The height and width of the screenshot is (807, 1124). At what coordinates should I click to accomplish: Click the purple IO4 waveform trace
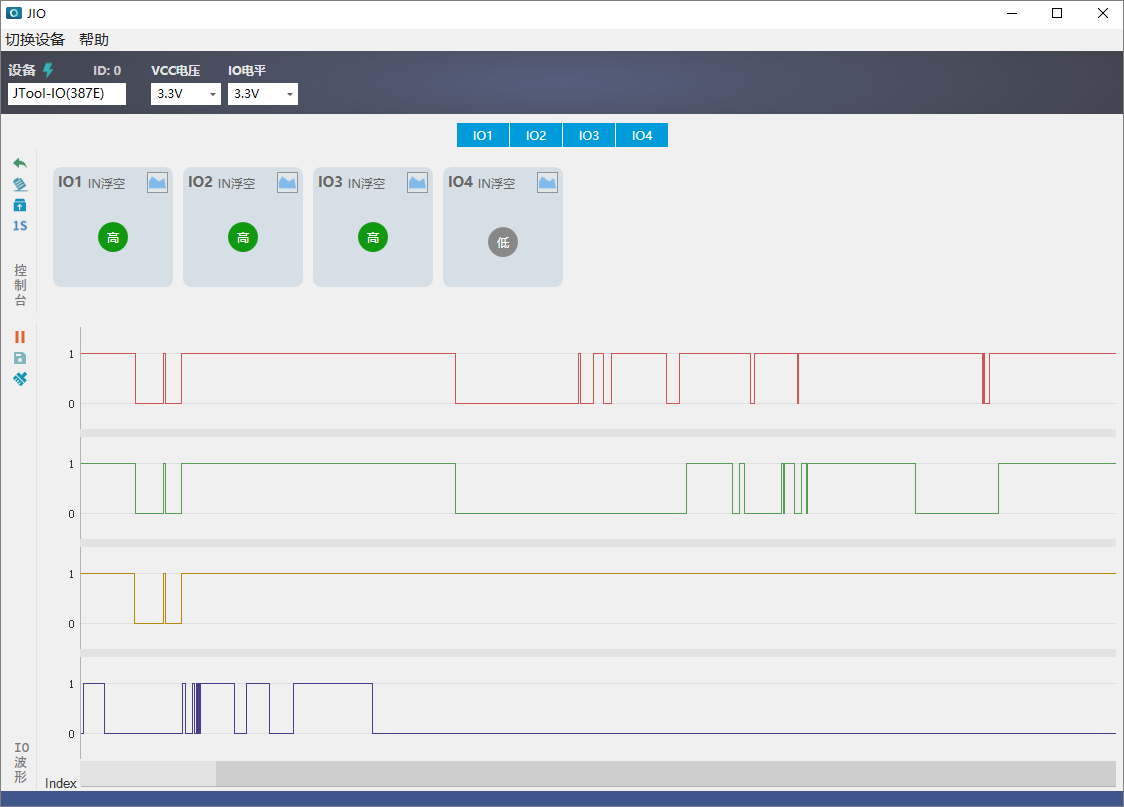coord(598,709)
